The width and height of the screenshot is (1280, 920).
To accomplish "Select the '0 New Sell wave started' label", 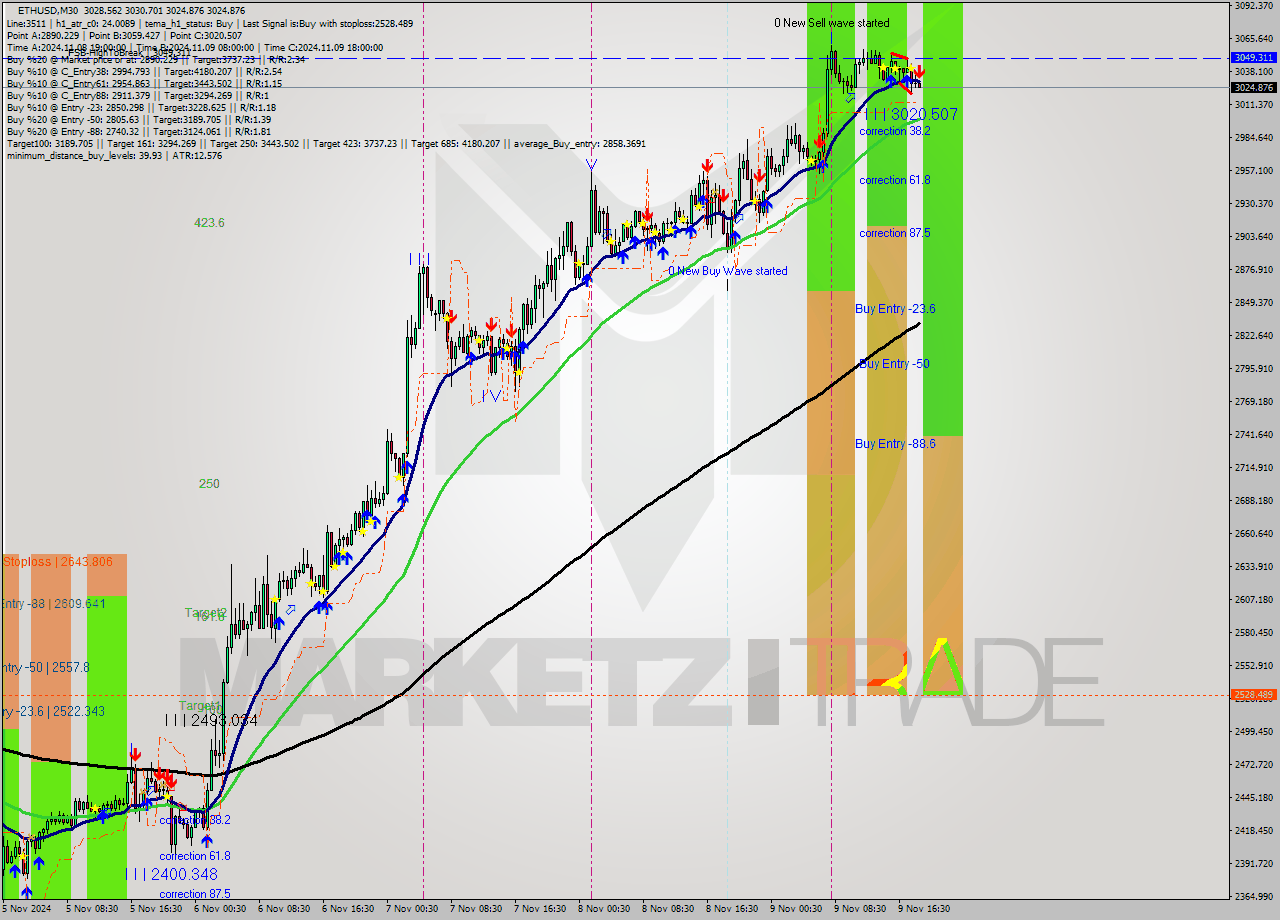I will click(832, 23).
